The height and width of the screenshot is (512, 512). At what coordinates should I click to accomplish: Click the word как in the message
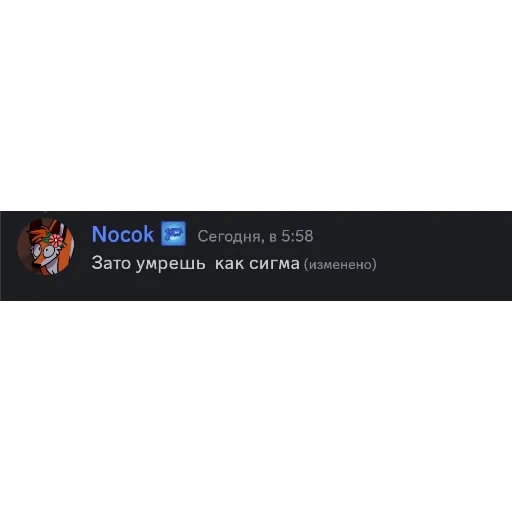[x=229, y=263]
